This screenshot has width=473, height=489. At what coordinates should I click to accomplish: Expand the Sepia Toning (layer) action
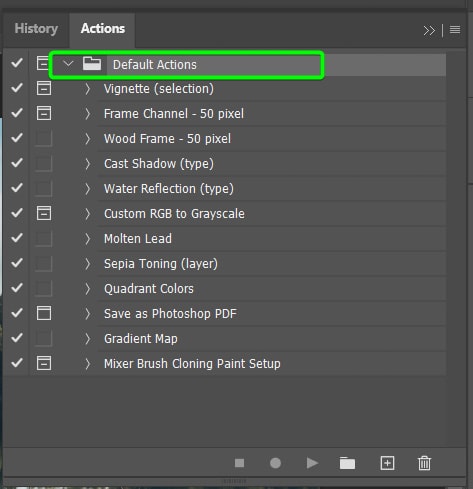87,264
